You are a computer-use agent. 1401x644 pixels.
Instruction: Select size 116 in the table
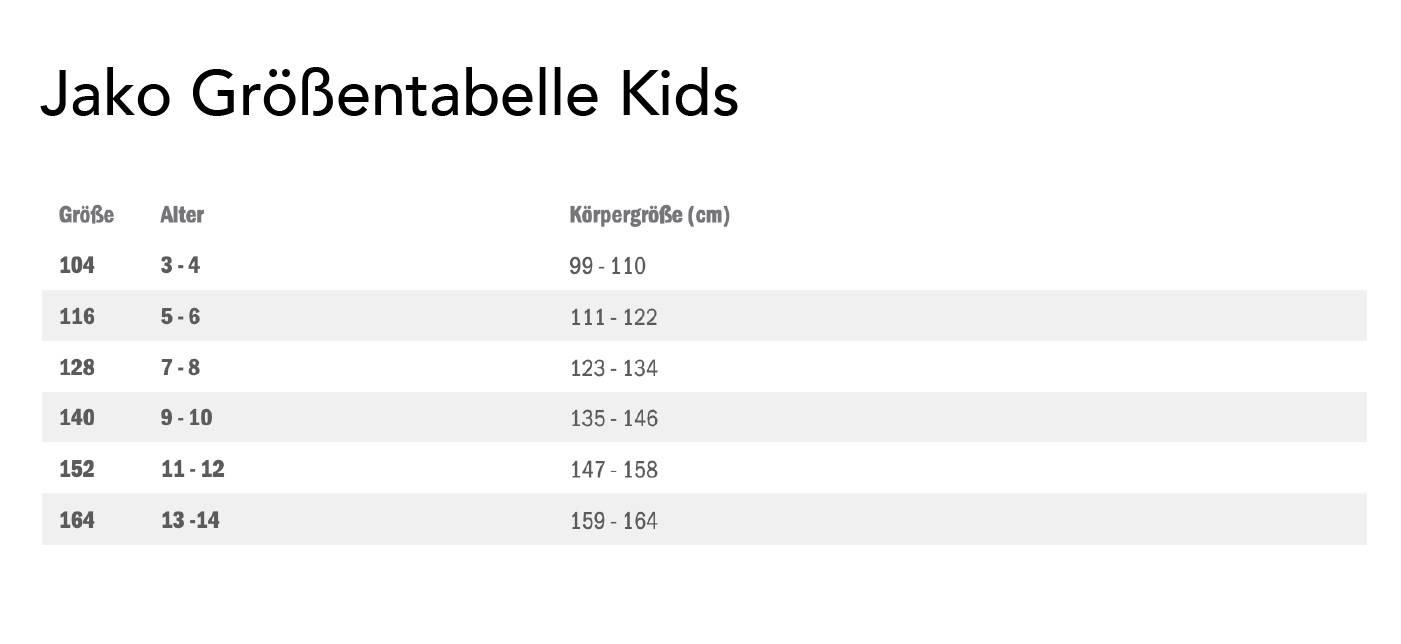click(x=77, y=317)
